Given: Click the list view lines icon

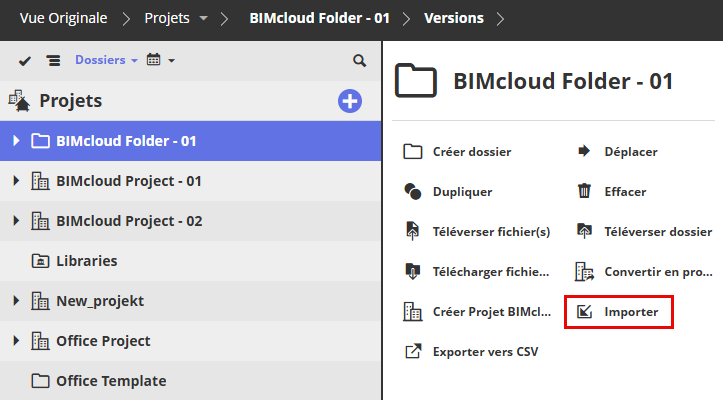Looking at the screenshot, I should [53, 61].
